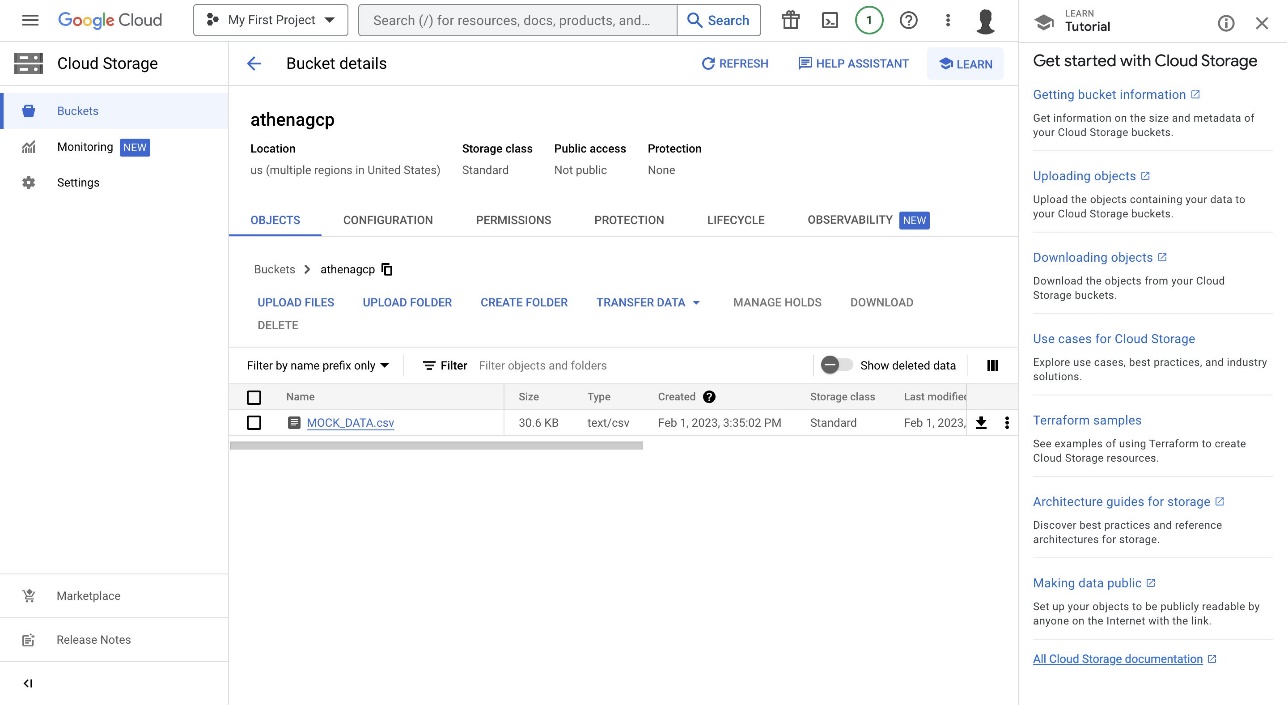Open the Protection tab

[x=629, y=220]
